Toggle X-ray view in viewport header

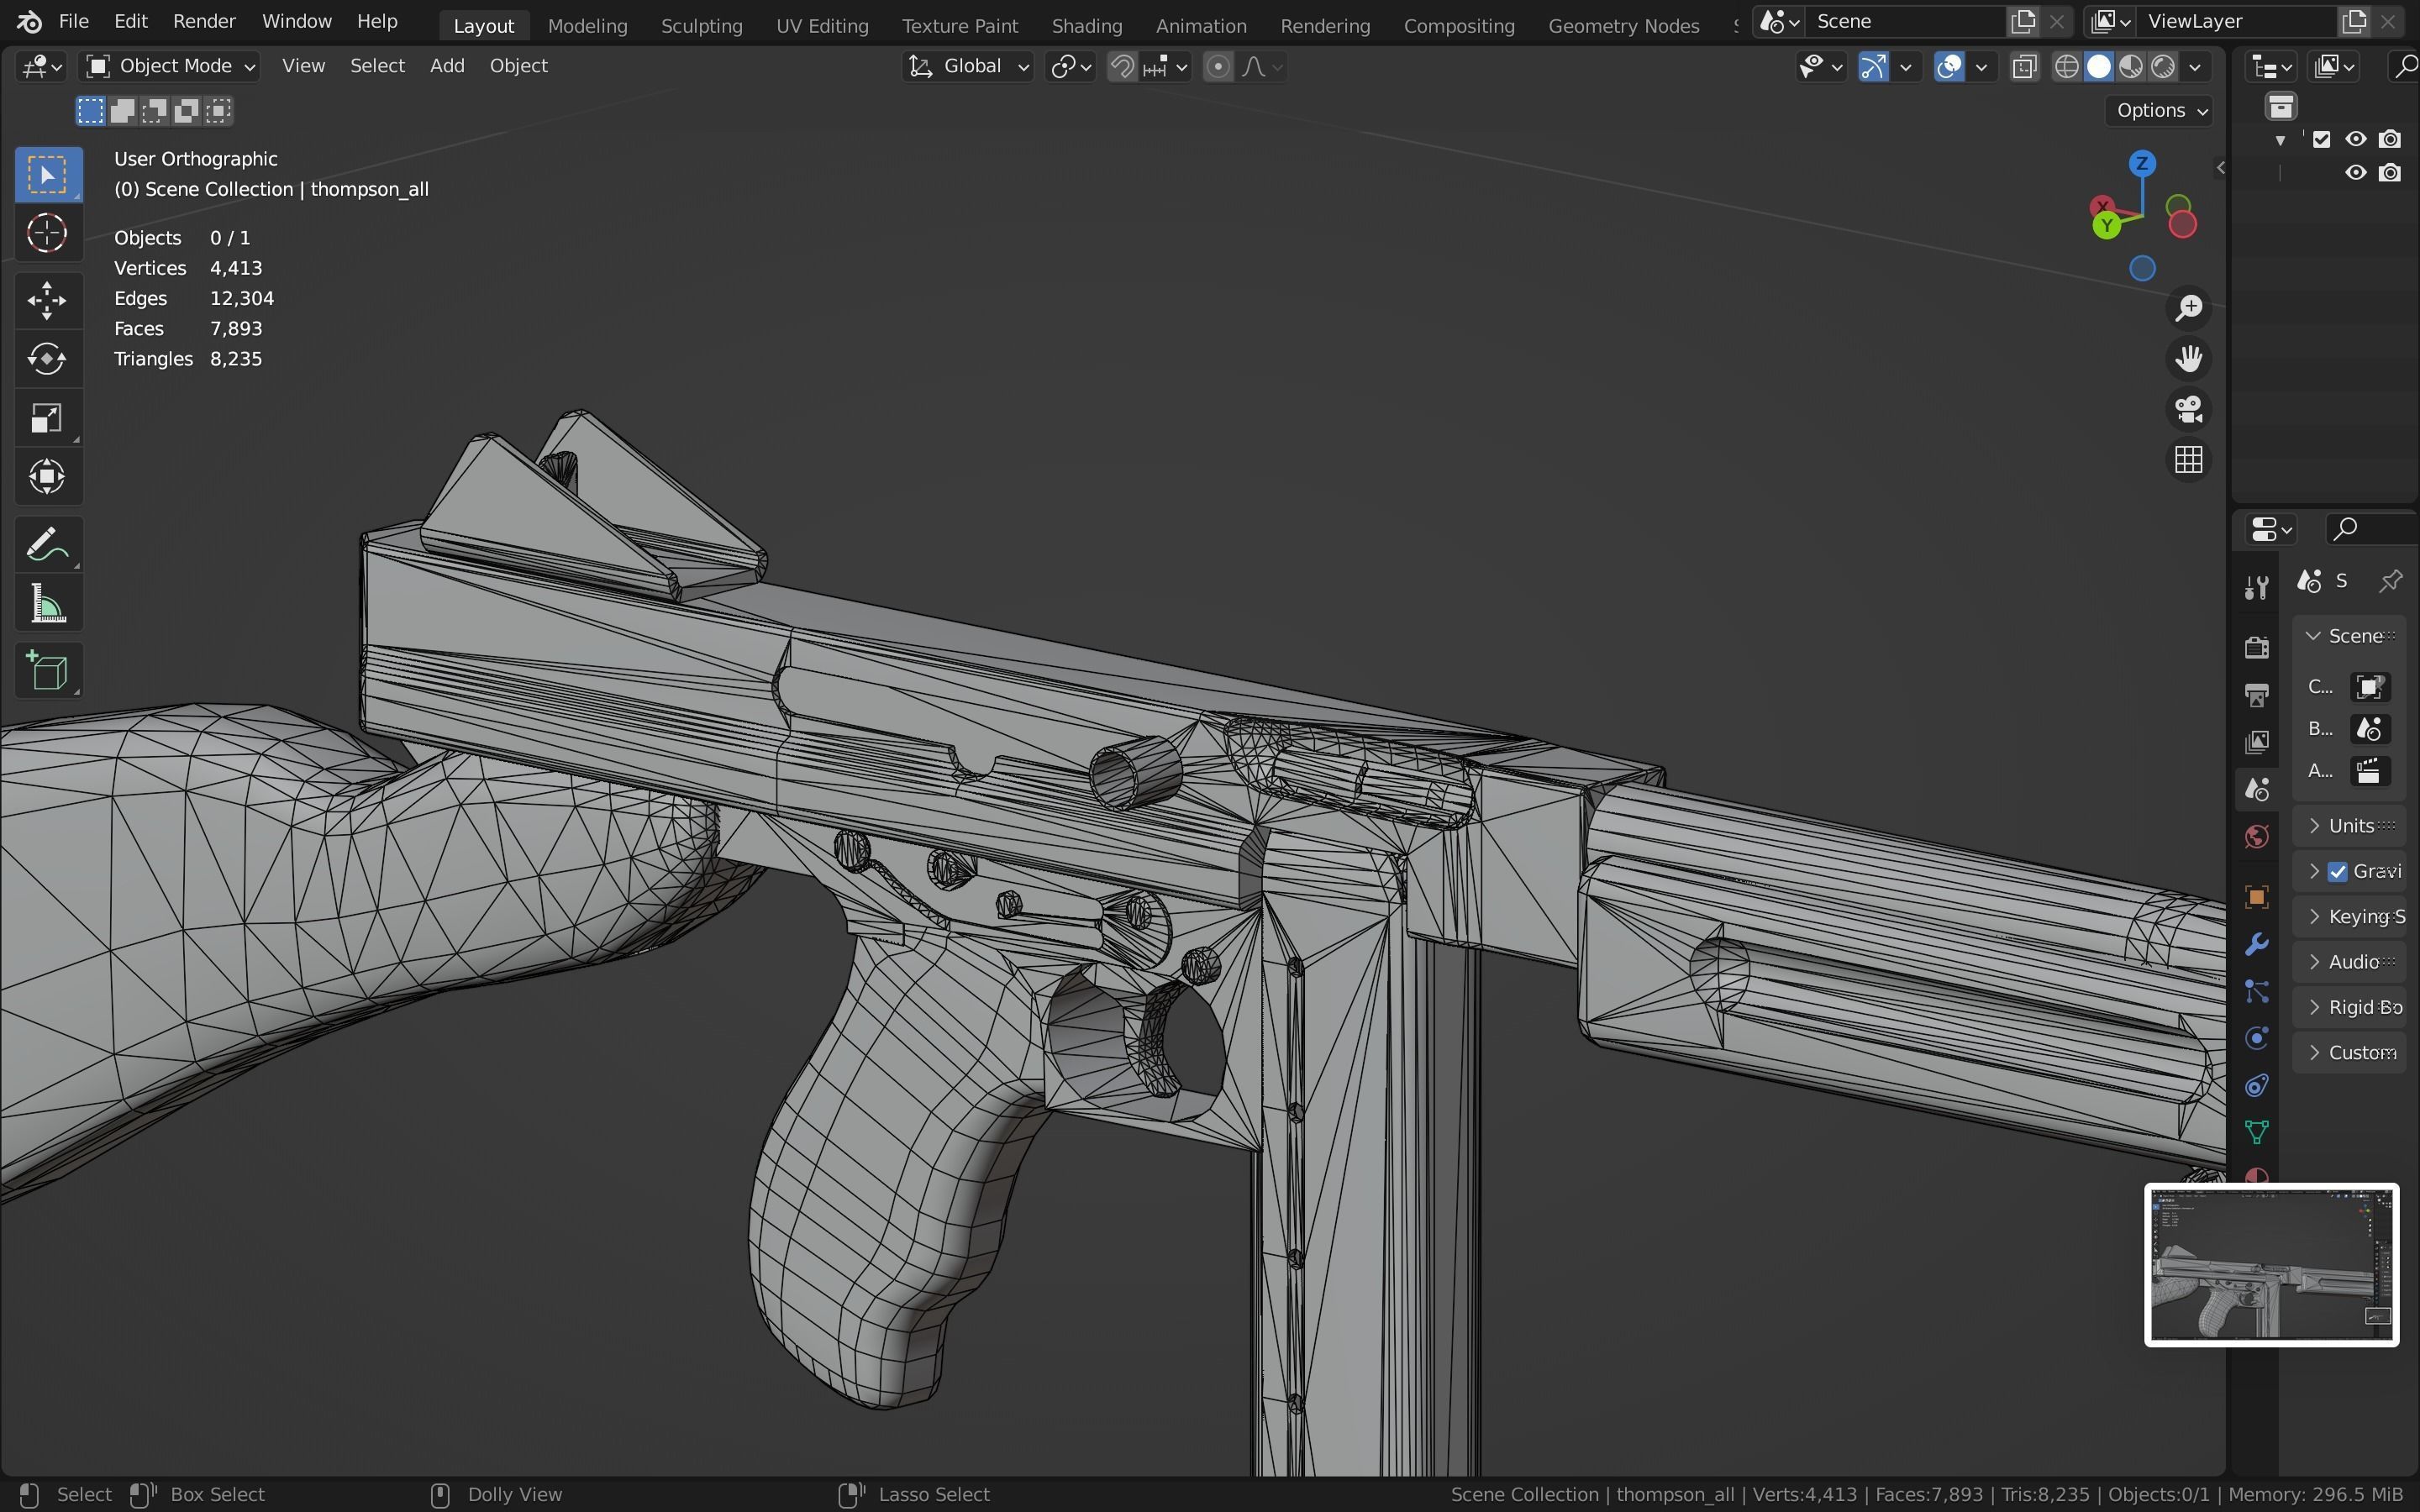tap(2025, 67)
